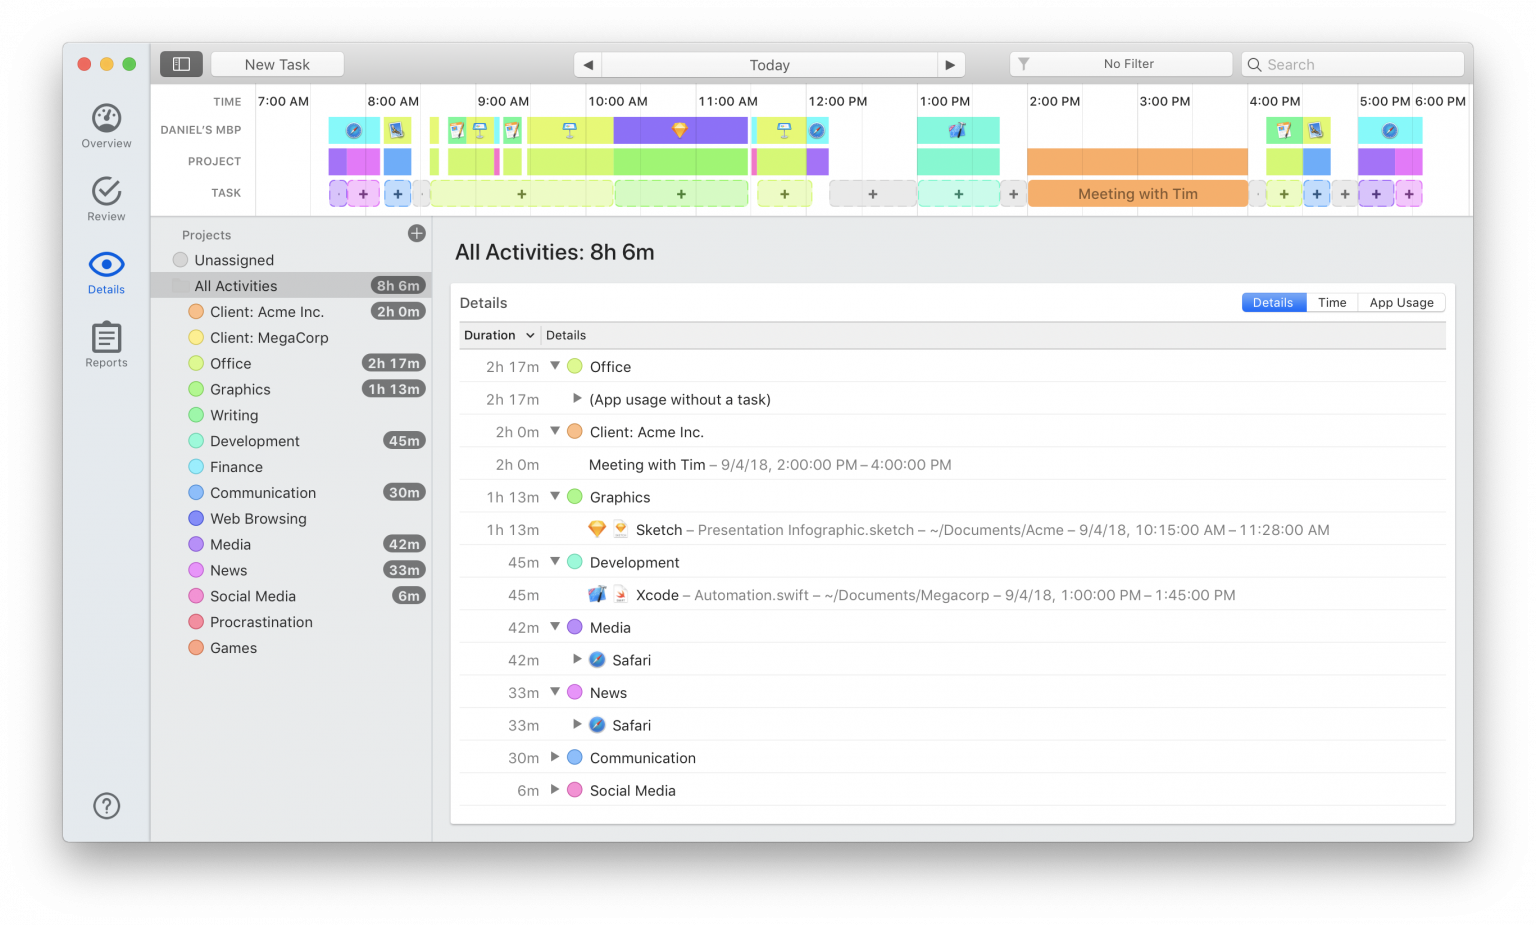Switch to the Time tab
The width and height of the screenshot is (1536, 925).
click(x=1332, y=301)
